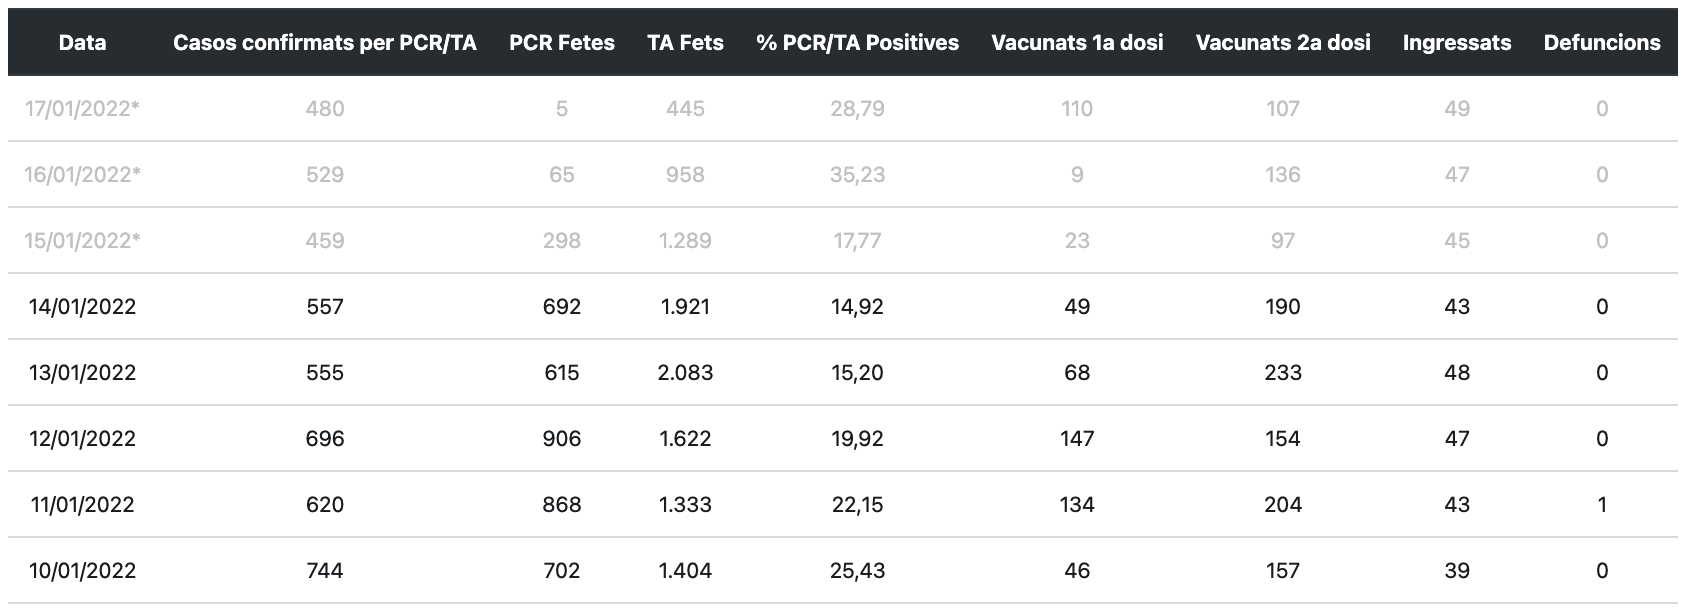Click the Vacunats 1a dosi header

pos(1077,43)
